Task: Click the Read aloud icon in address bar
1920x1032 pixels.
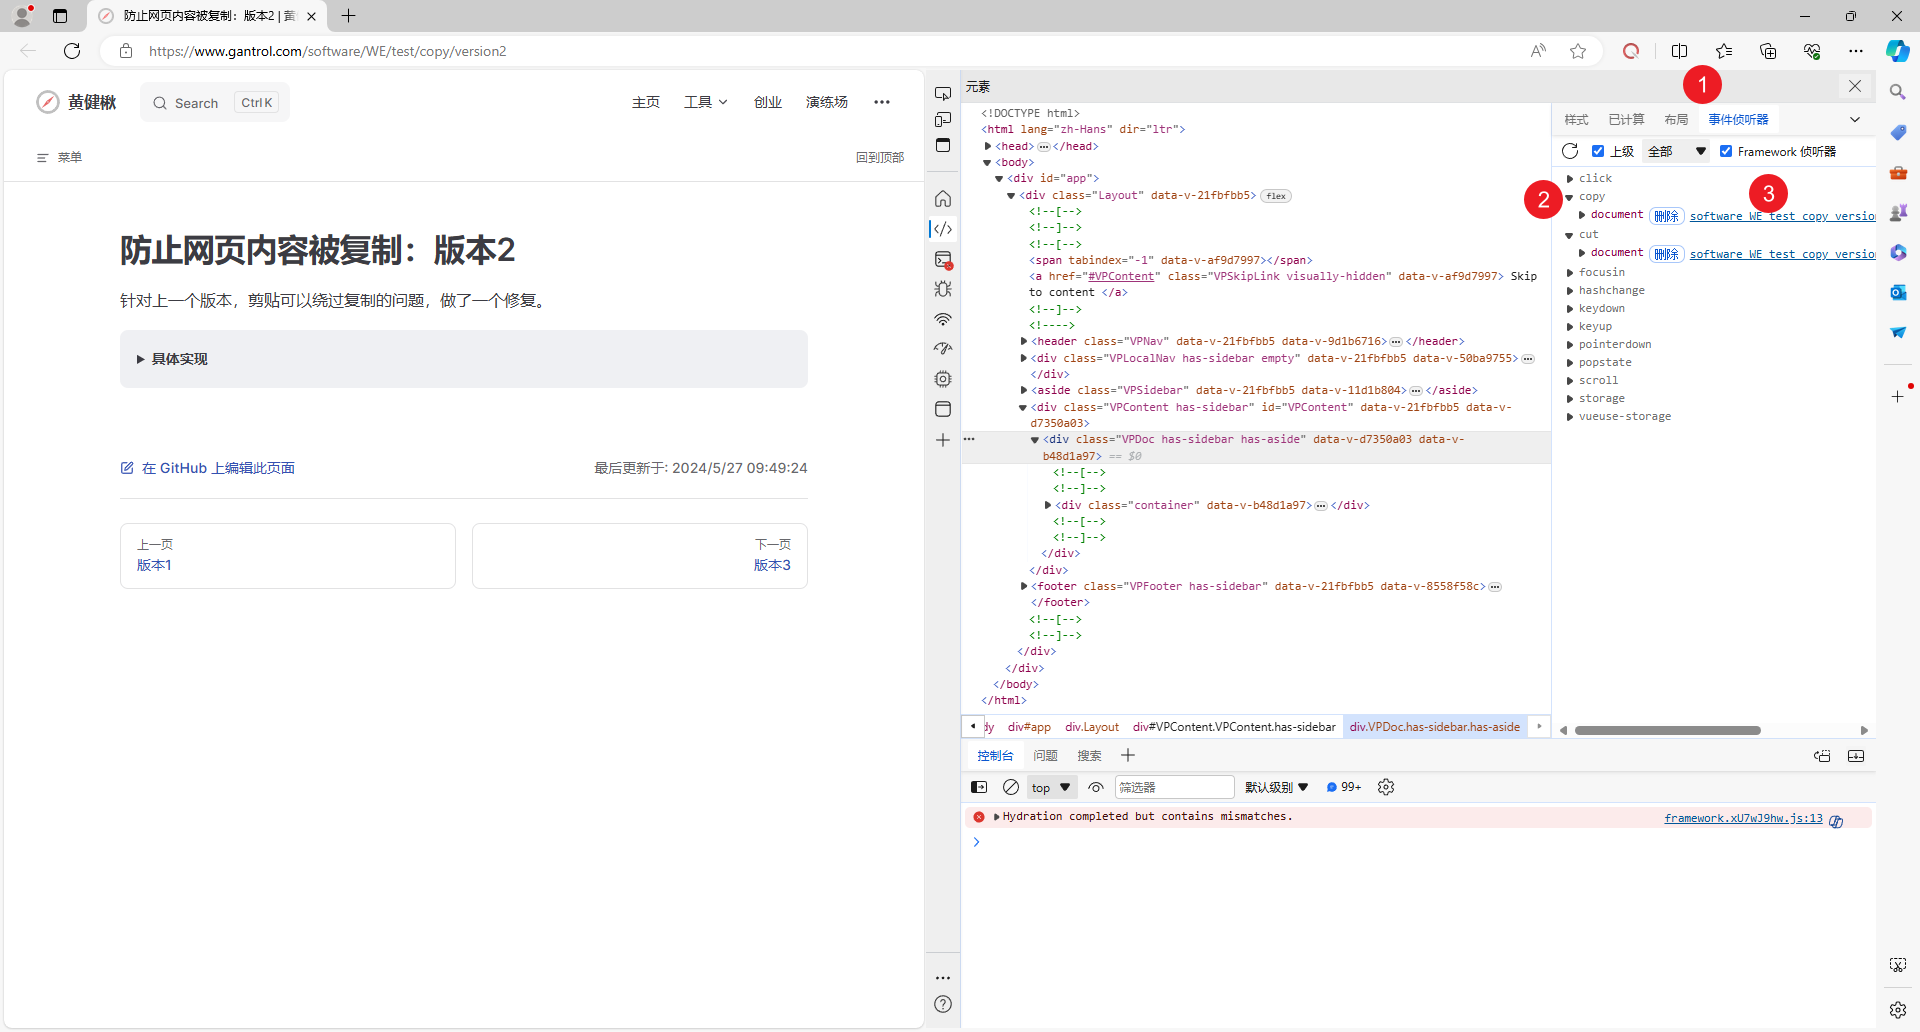Action: [x=1538, y=51]
